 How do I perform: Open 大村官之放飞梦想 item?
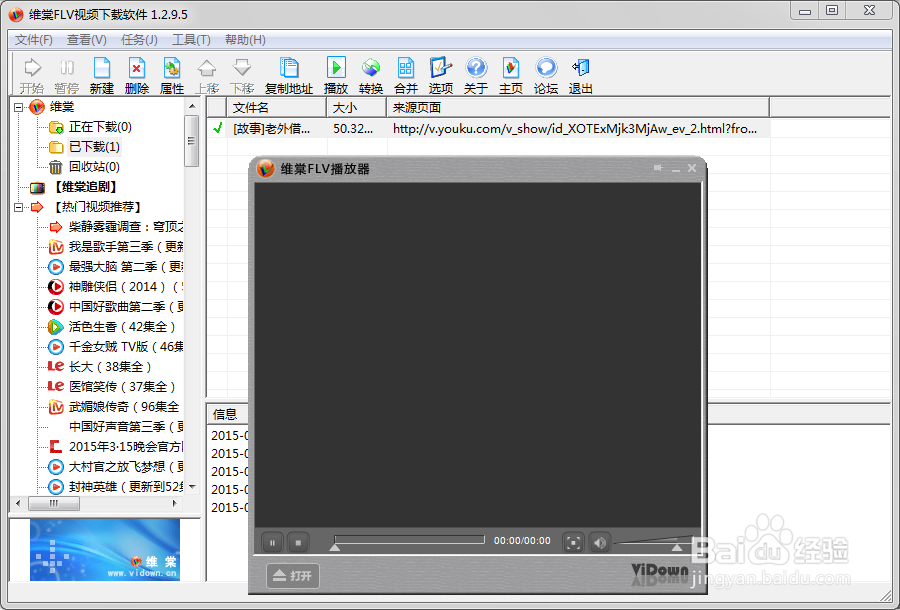(116, 467)
